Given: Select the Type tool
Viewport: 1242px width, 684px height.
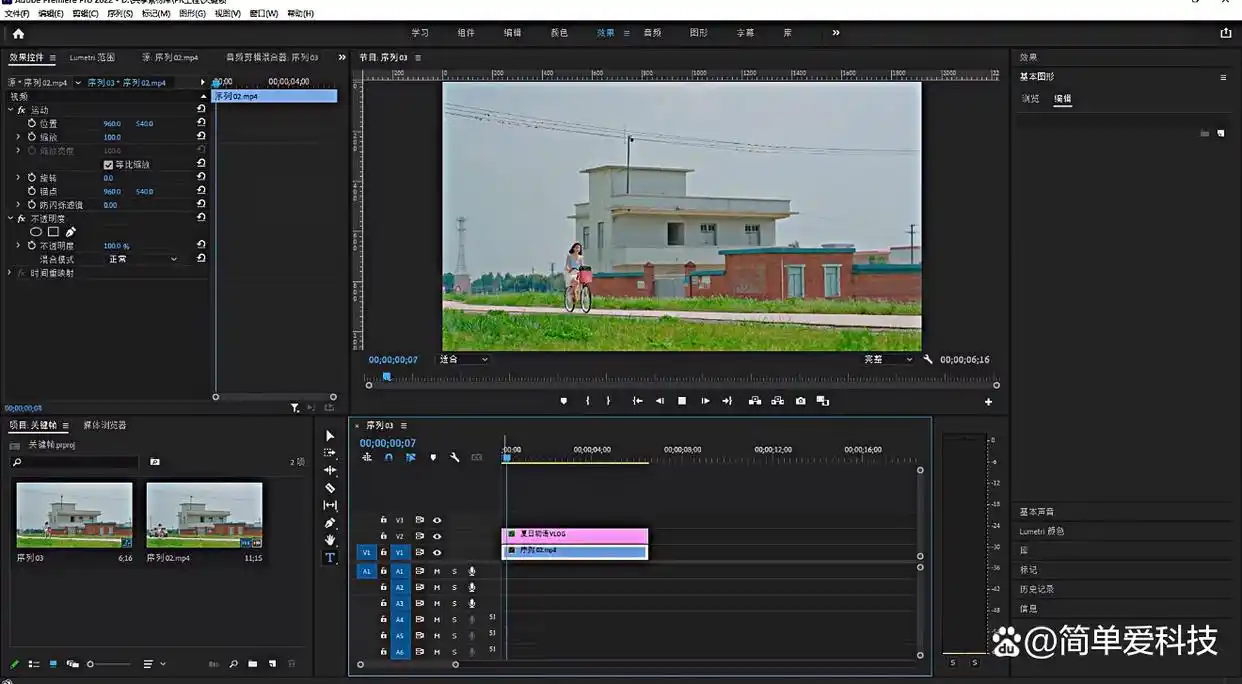Looking at the screenshot, I should click(x=330, y=558).
